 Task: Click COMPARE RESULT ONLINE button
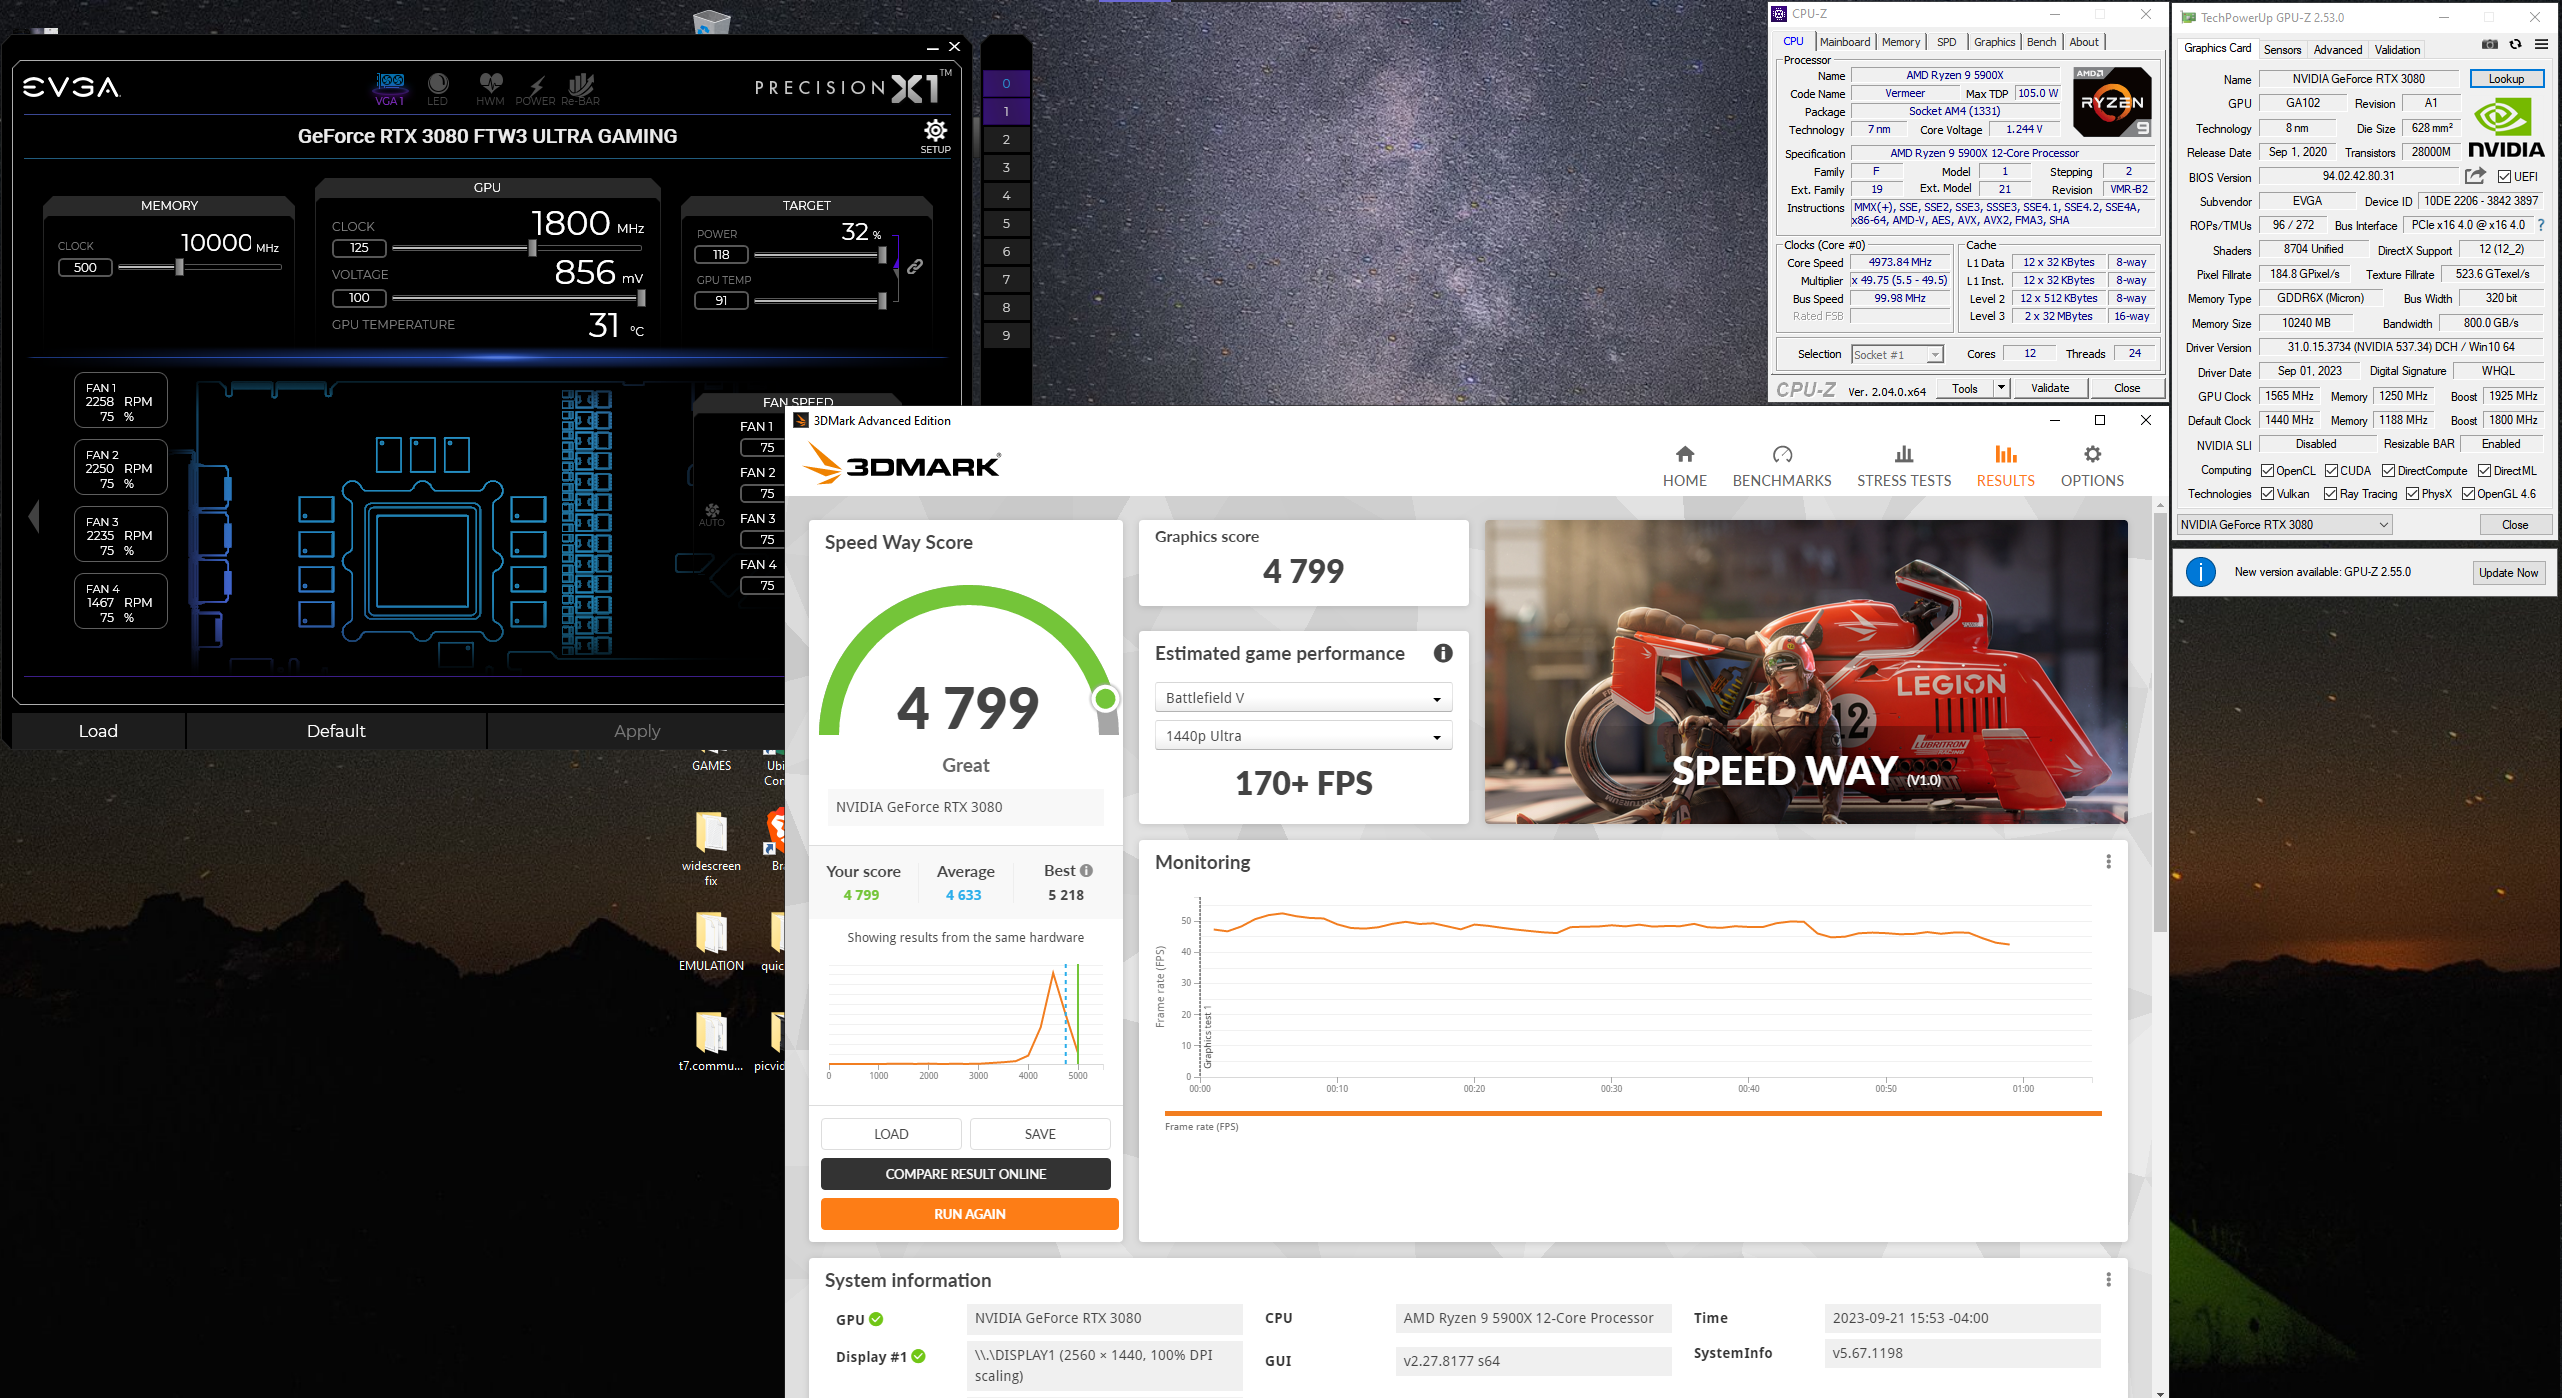(966, 1174)
